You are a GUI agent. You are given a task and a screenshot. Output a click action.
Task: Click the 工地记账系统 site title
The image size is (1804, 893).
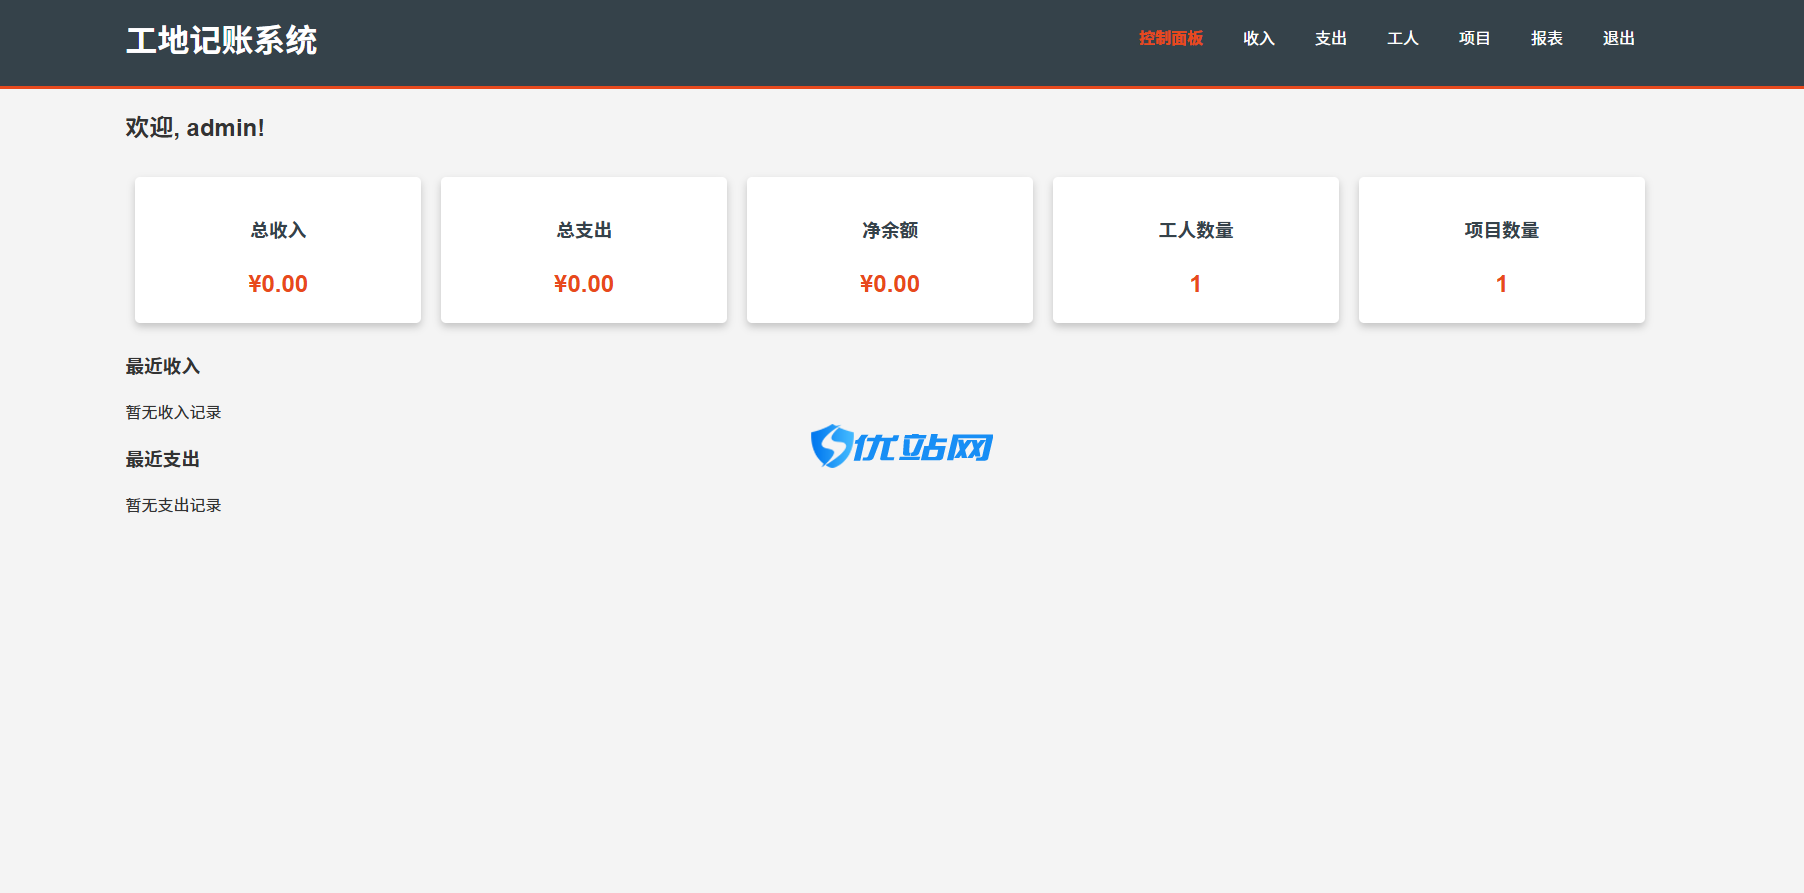221,40
